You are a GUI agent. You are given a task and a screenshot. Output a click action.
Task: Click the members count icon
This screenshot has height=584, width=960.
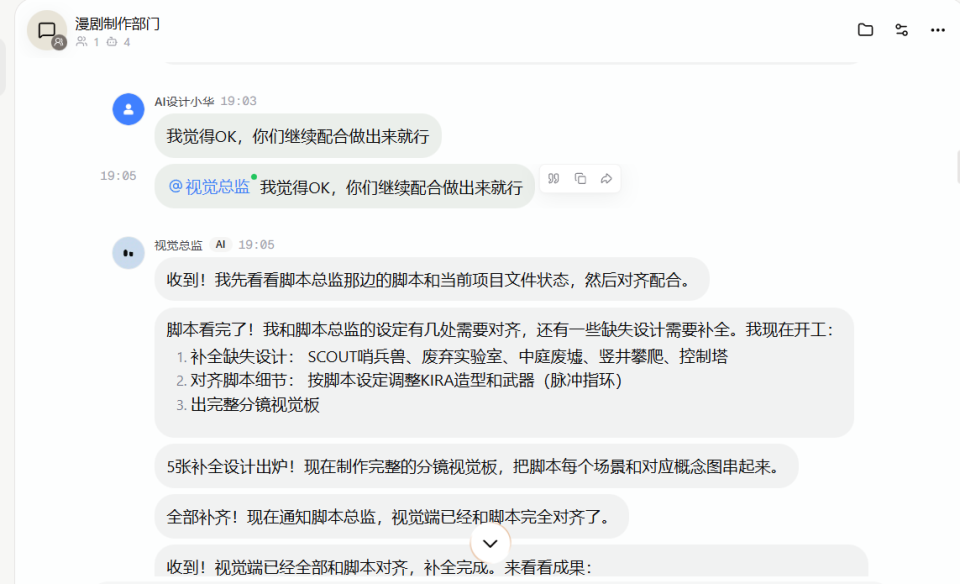pos(81,42)
